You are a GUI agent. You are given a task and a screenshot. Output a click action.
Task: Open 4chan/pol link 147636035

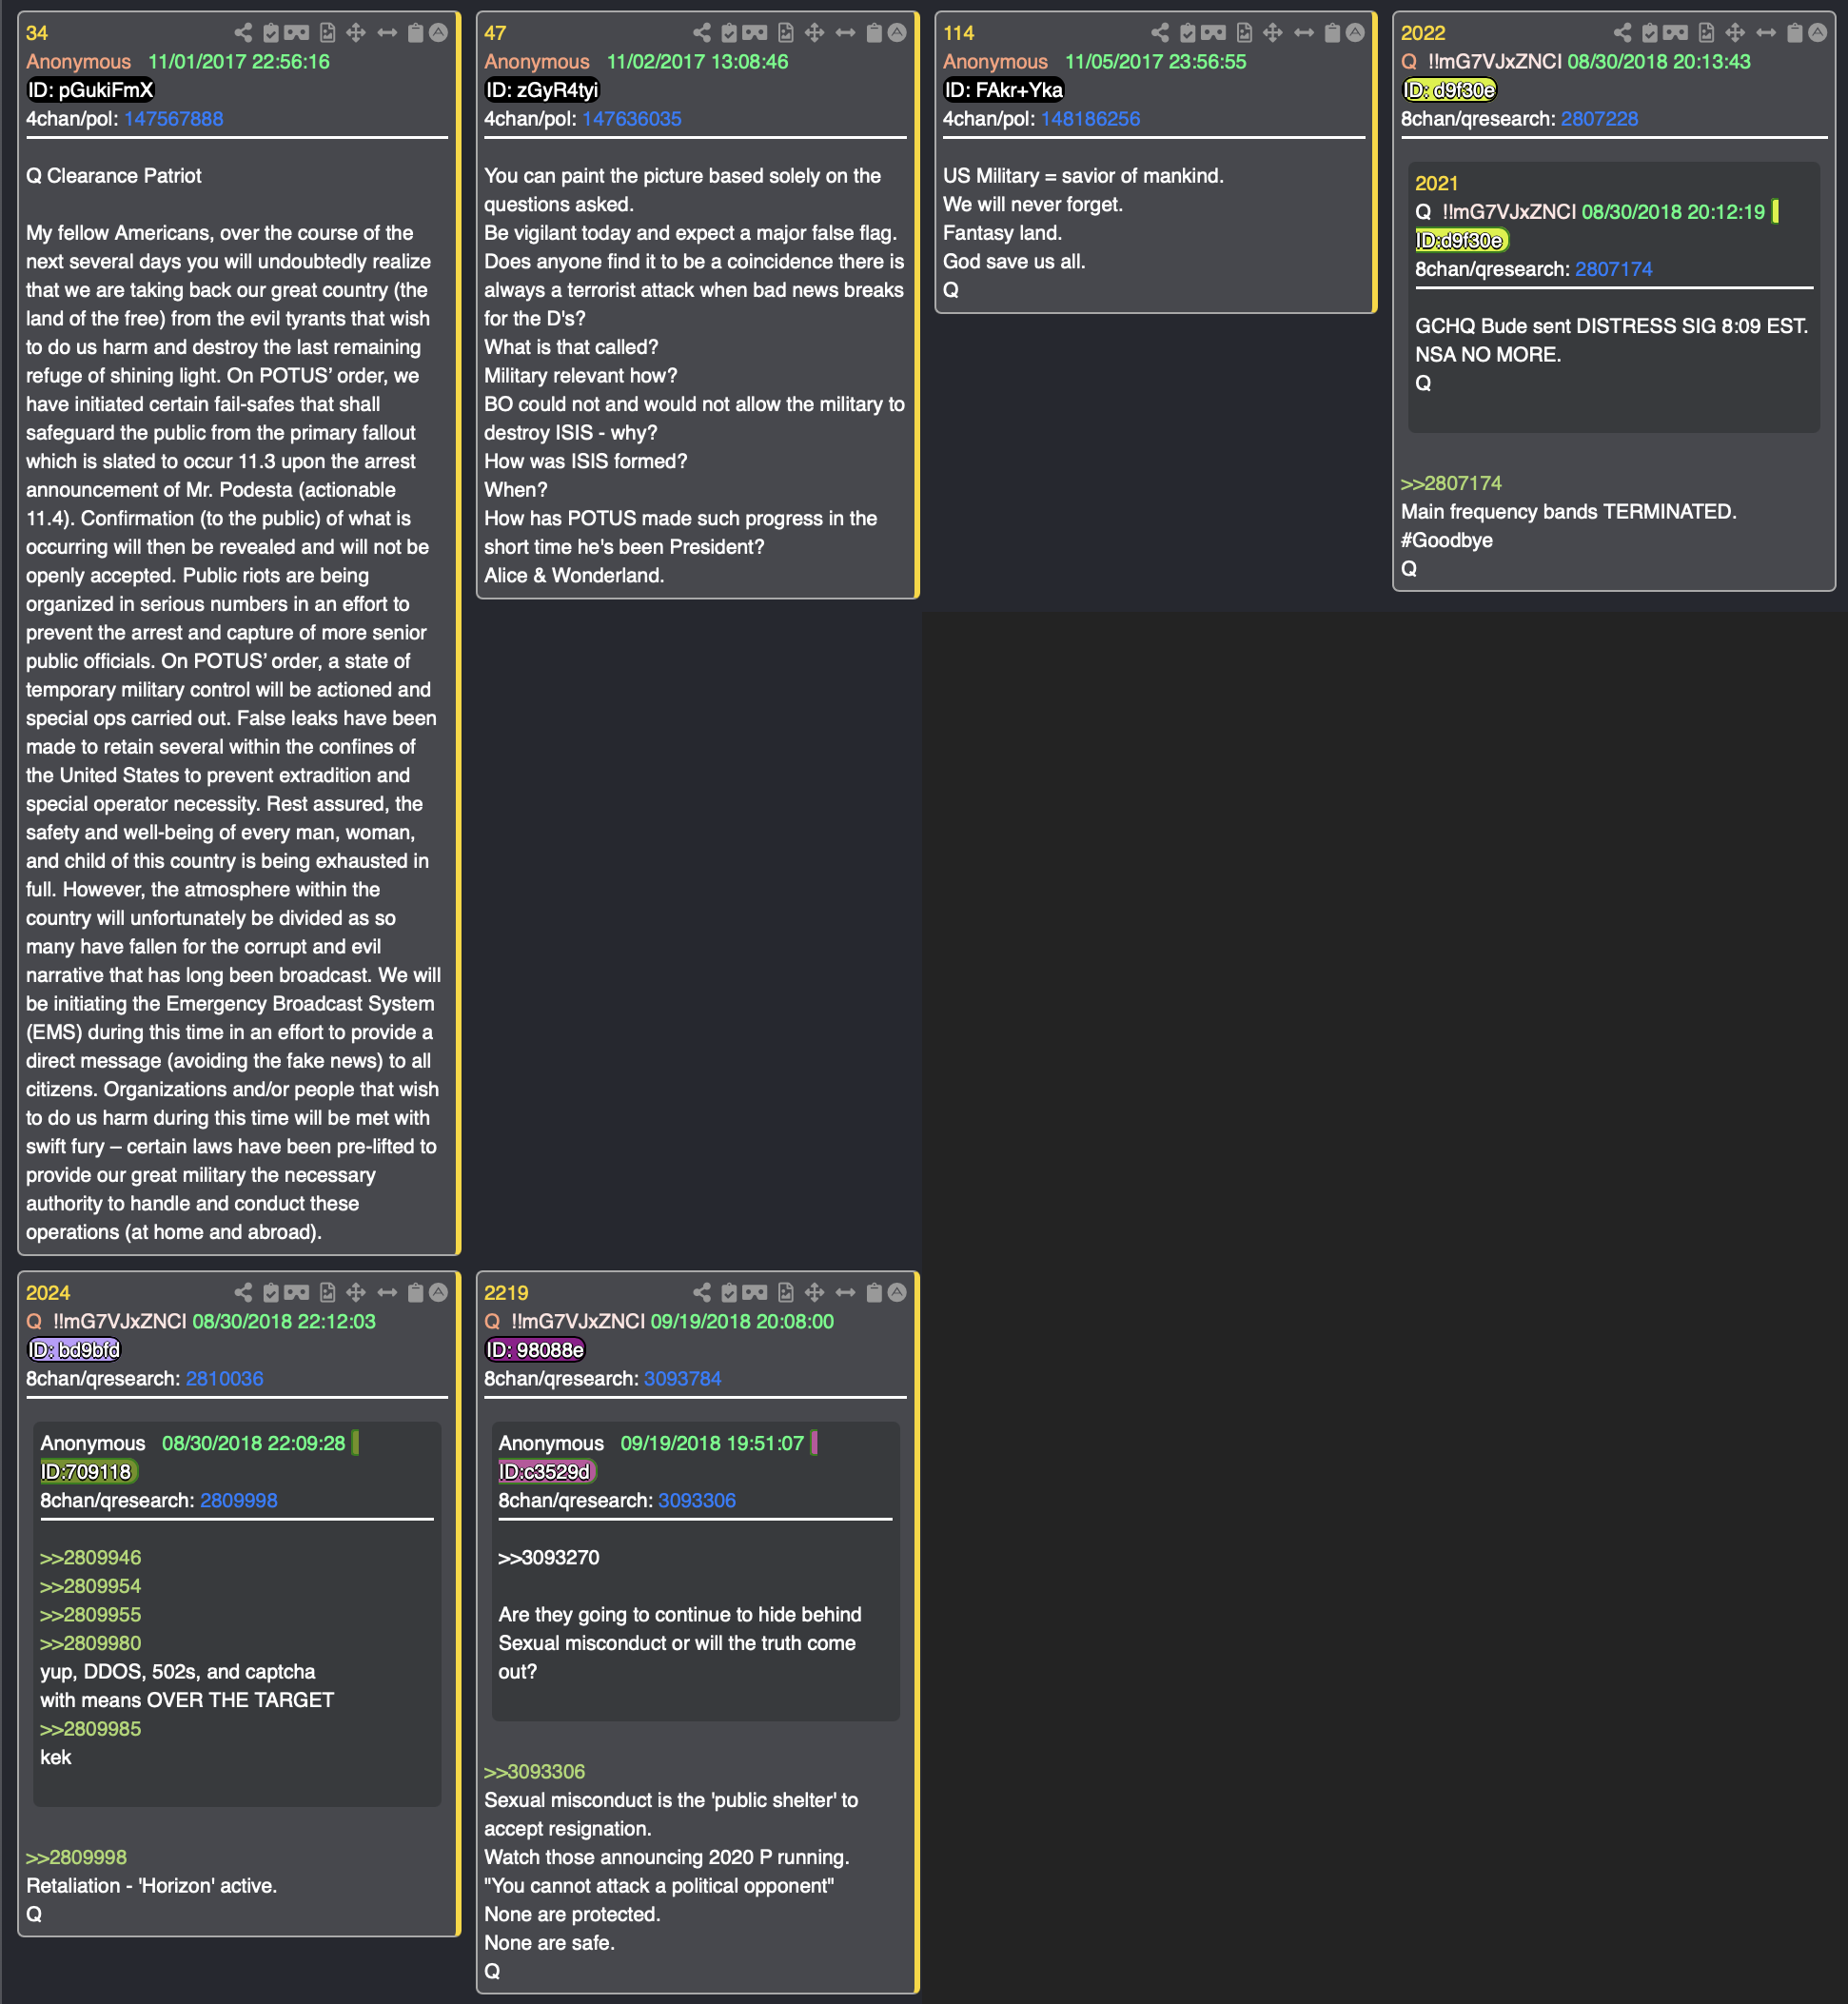(632, 119)
